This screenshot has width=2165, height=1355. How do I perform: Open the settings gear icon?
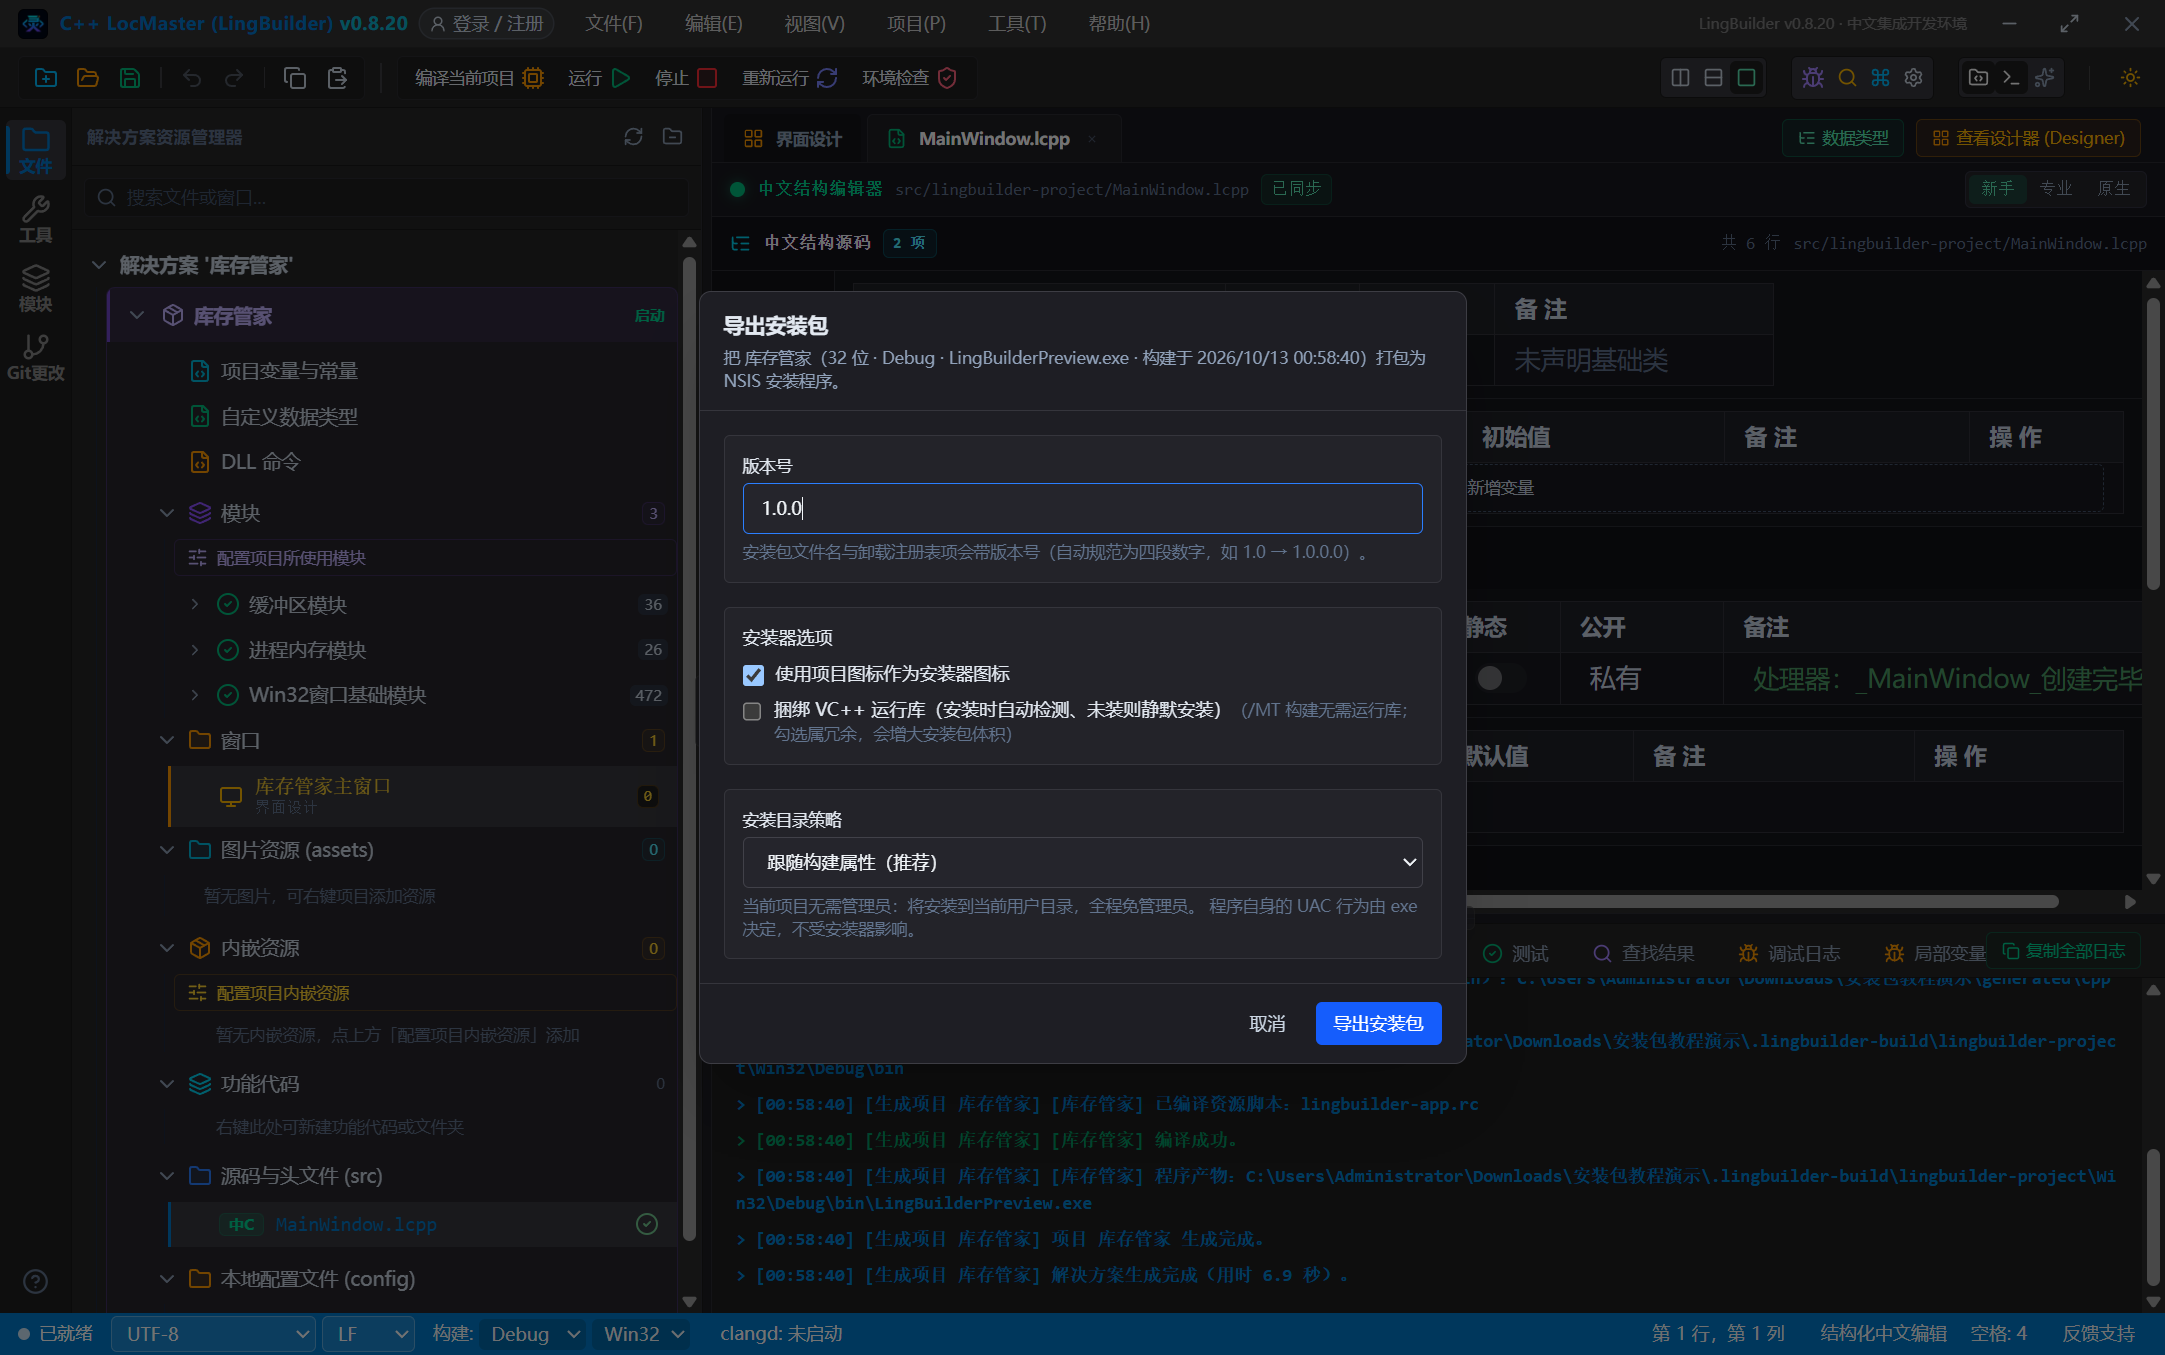(x=1913, y=78)
